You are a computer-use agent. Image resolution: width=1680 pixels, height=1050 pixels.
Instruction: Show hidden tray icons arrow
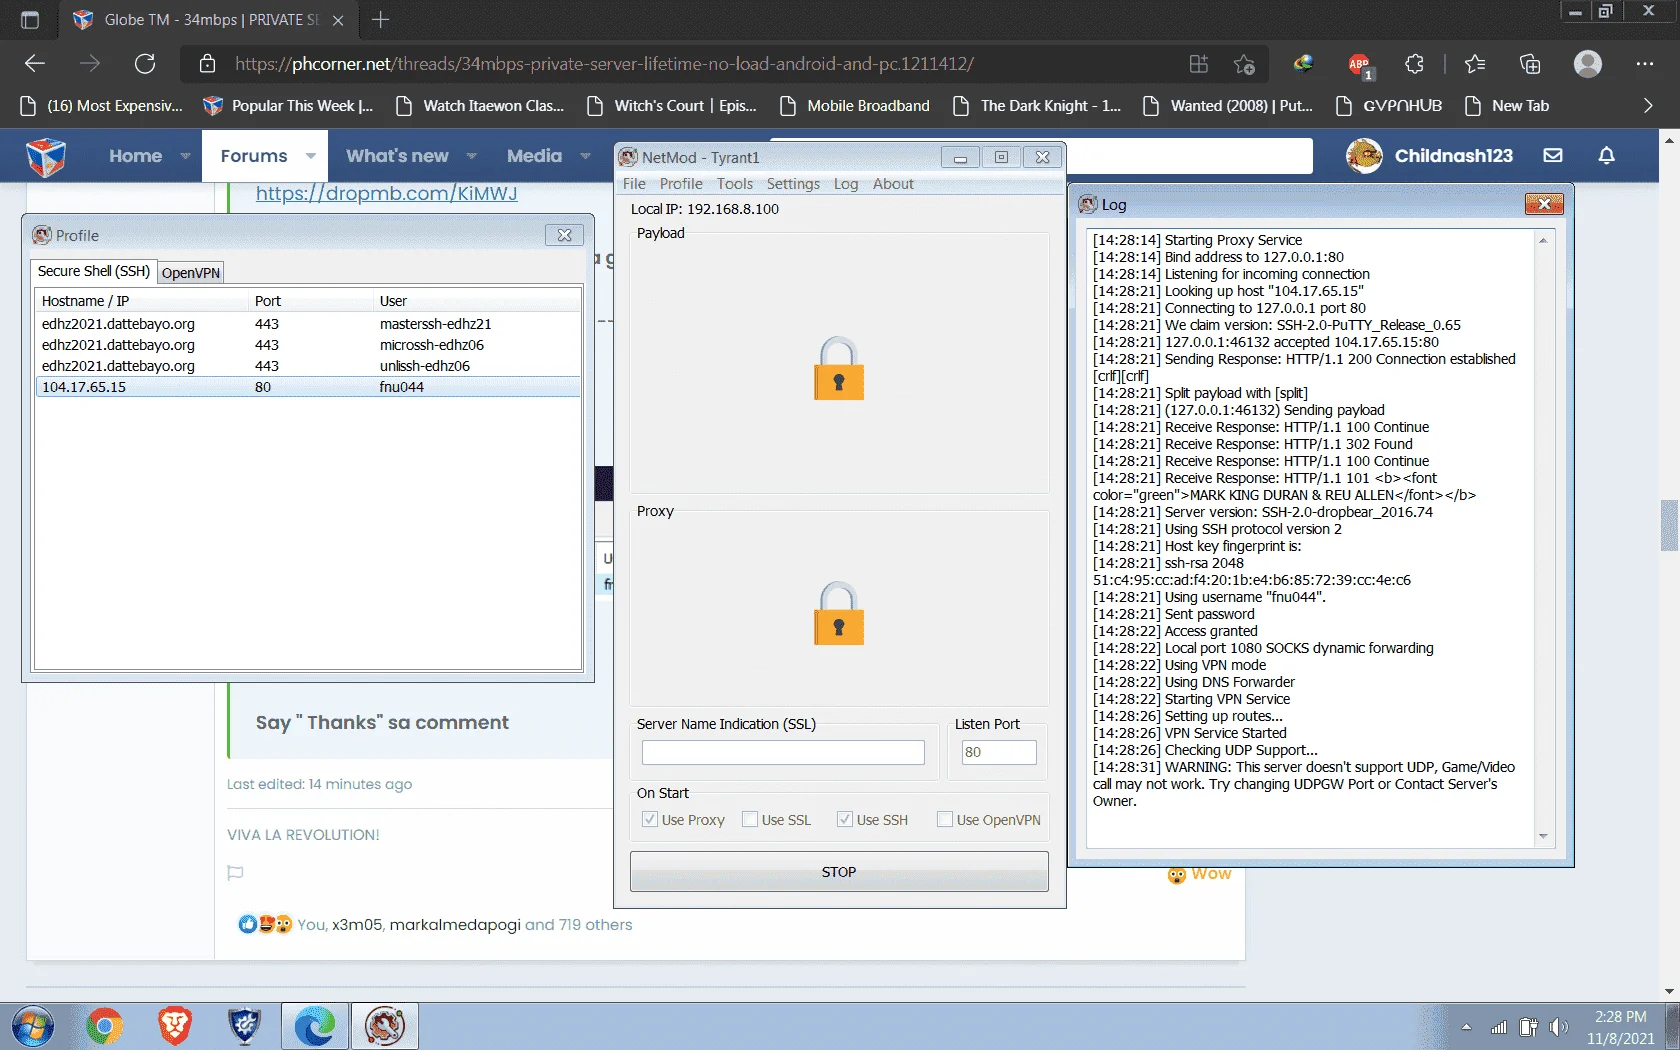(1466, 1027)
